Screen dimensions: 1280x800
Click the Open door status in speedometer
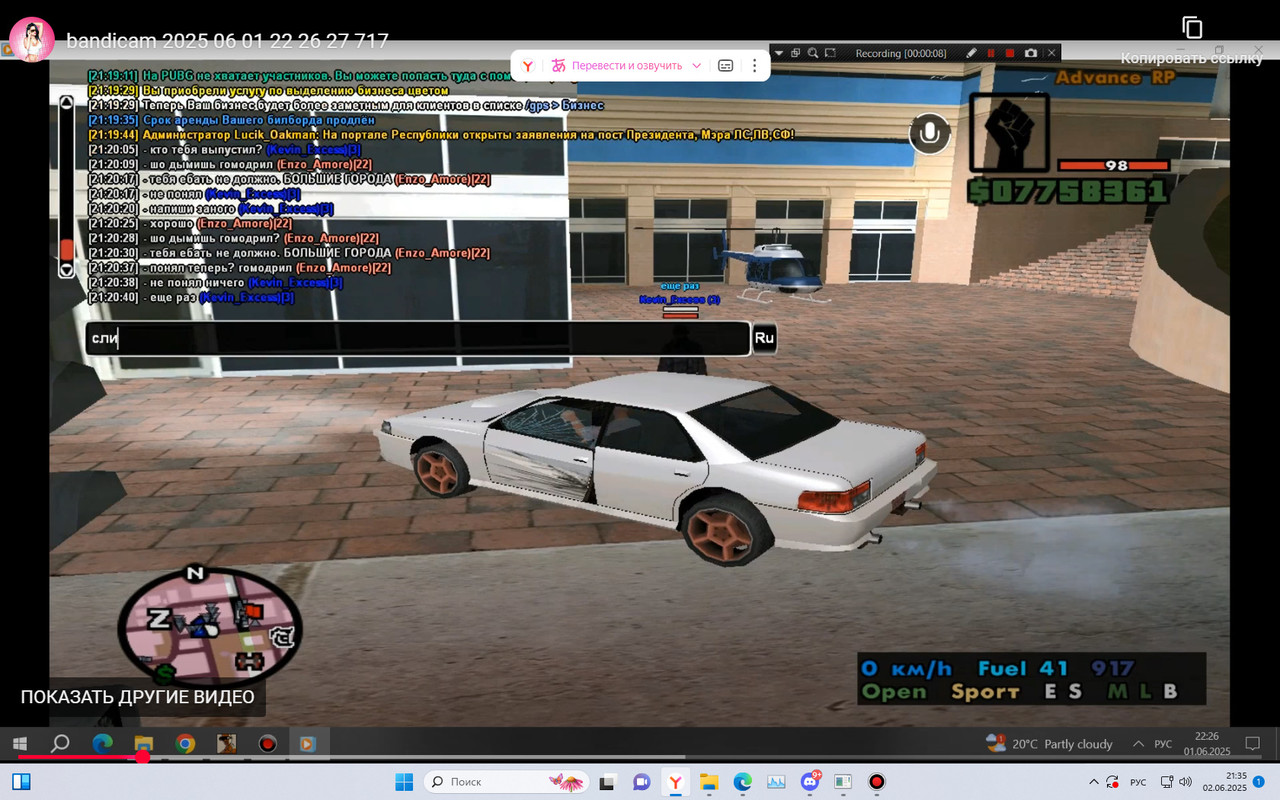(x=894, y=691)
